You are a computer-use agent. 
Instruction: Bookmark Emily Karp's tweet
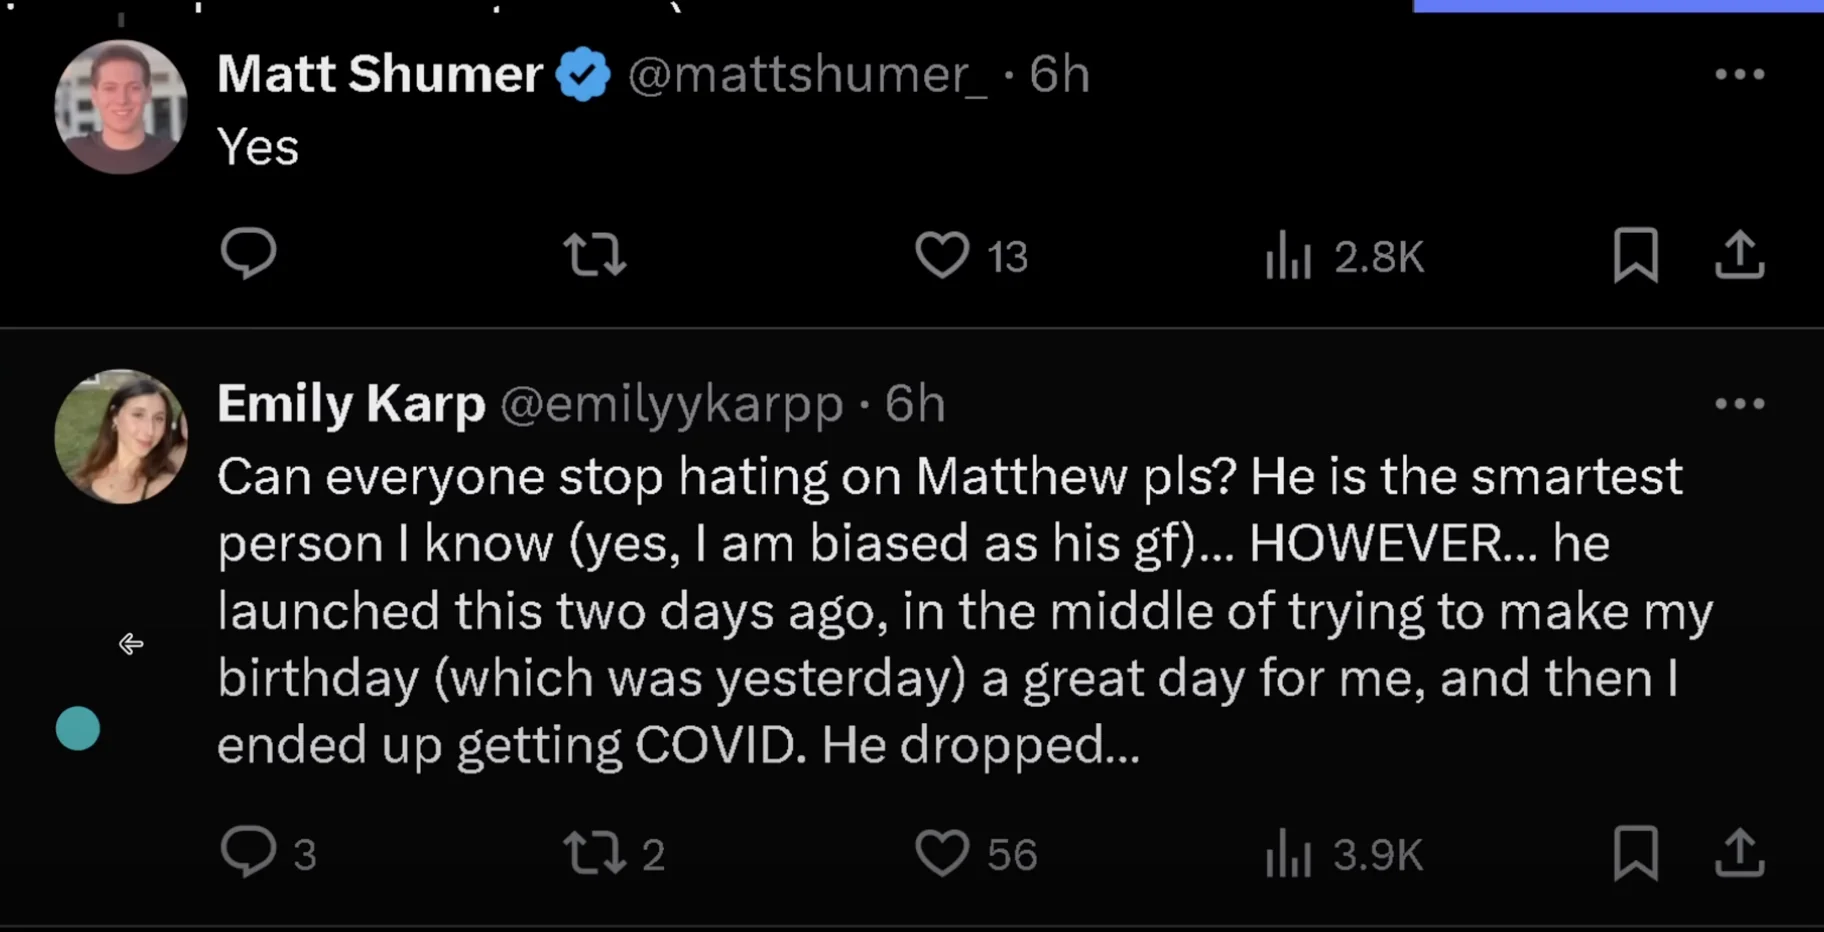point(1636,853)
